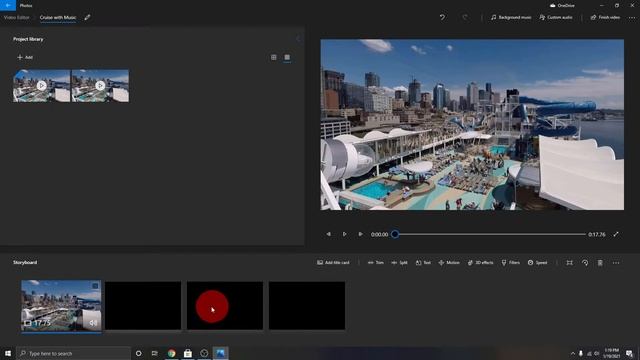Open Task View on taskbar
Viewport: 640px width, 360px height.
pos(155,353)
